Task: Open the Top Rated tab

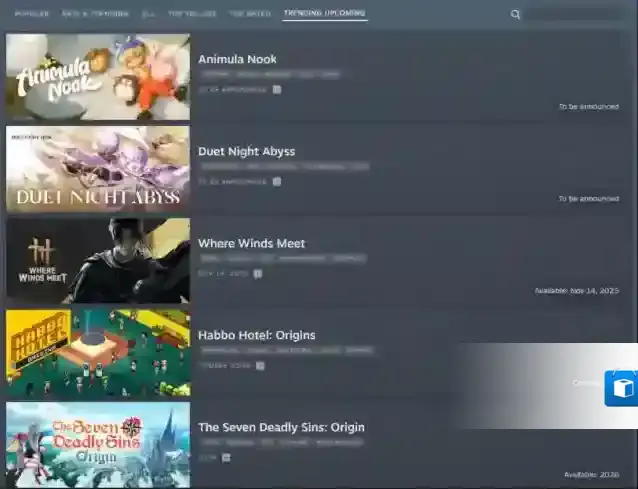Action: pyautogui.click(x=250, y=15)
